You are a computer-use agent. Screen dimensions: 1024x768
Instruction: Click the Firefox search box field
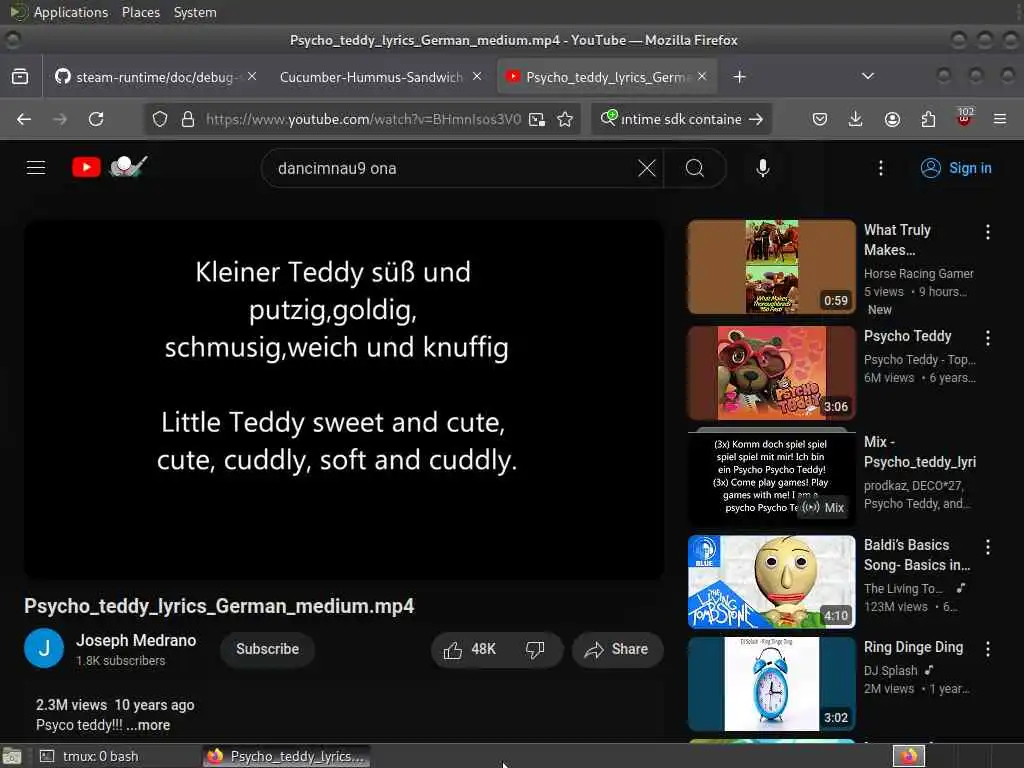pos(680,120)
